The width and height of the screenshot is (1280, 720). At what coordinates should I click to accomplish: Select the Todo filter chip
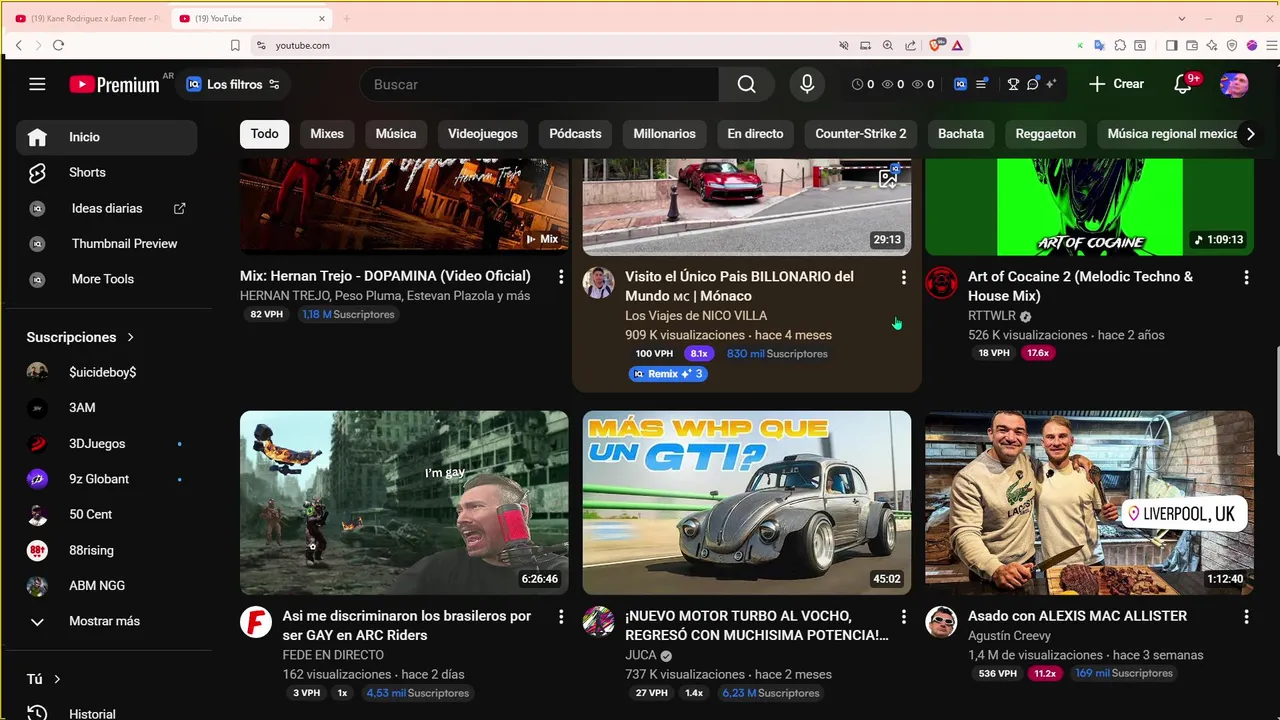[x=265, y=133]
